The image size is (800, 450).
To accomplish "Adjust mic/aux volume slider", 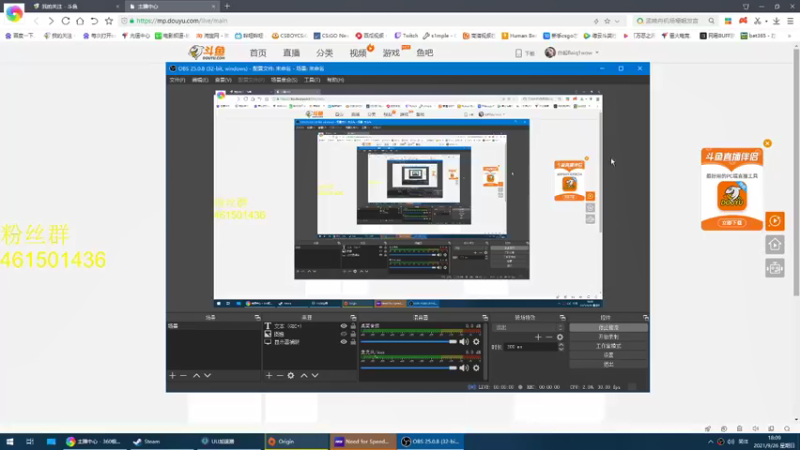I will click(408, 368).
